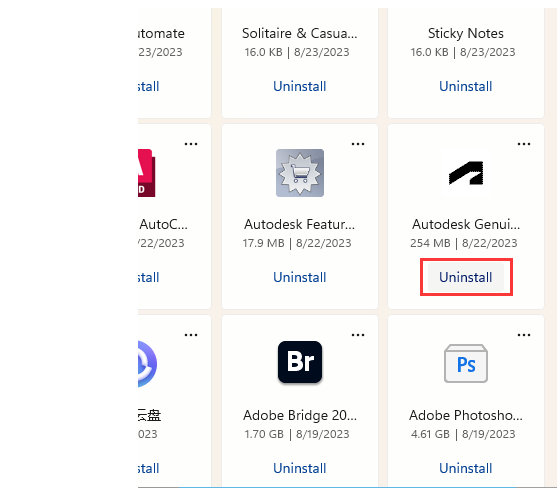Uninstall Adobe Photoshop

pyautogui.click(x=465, y=468)
